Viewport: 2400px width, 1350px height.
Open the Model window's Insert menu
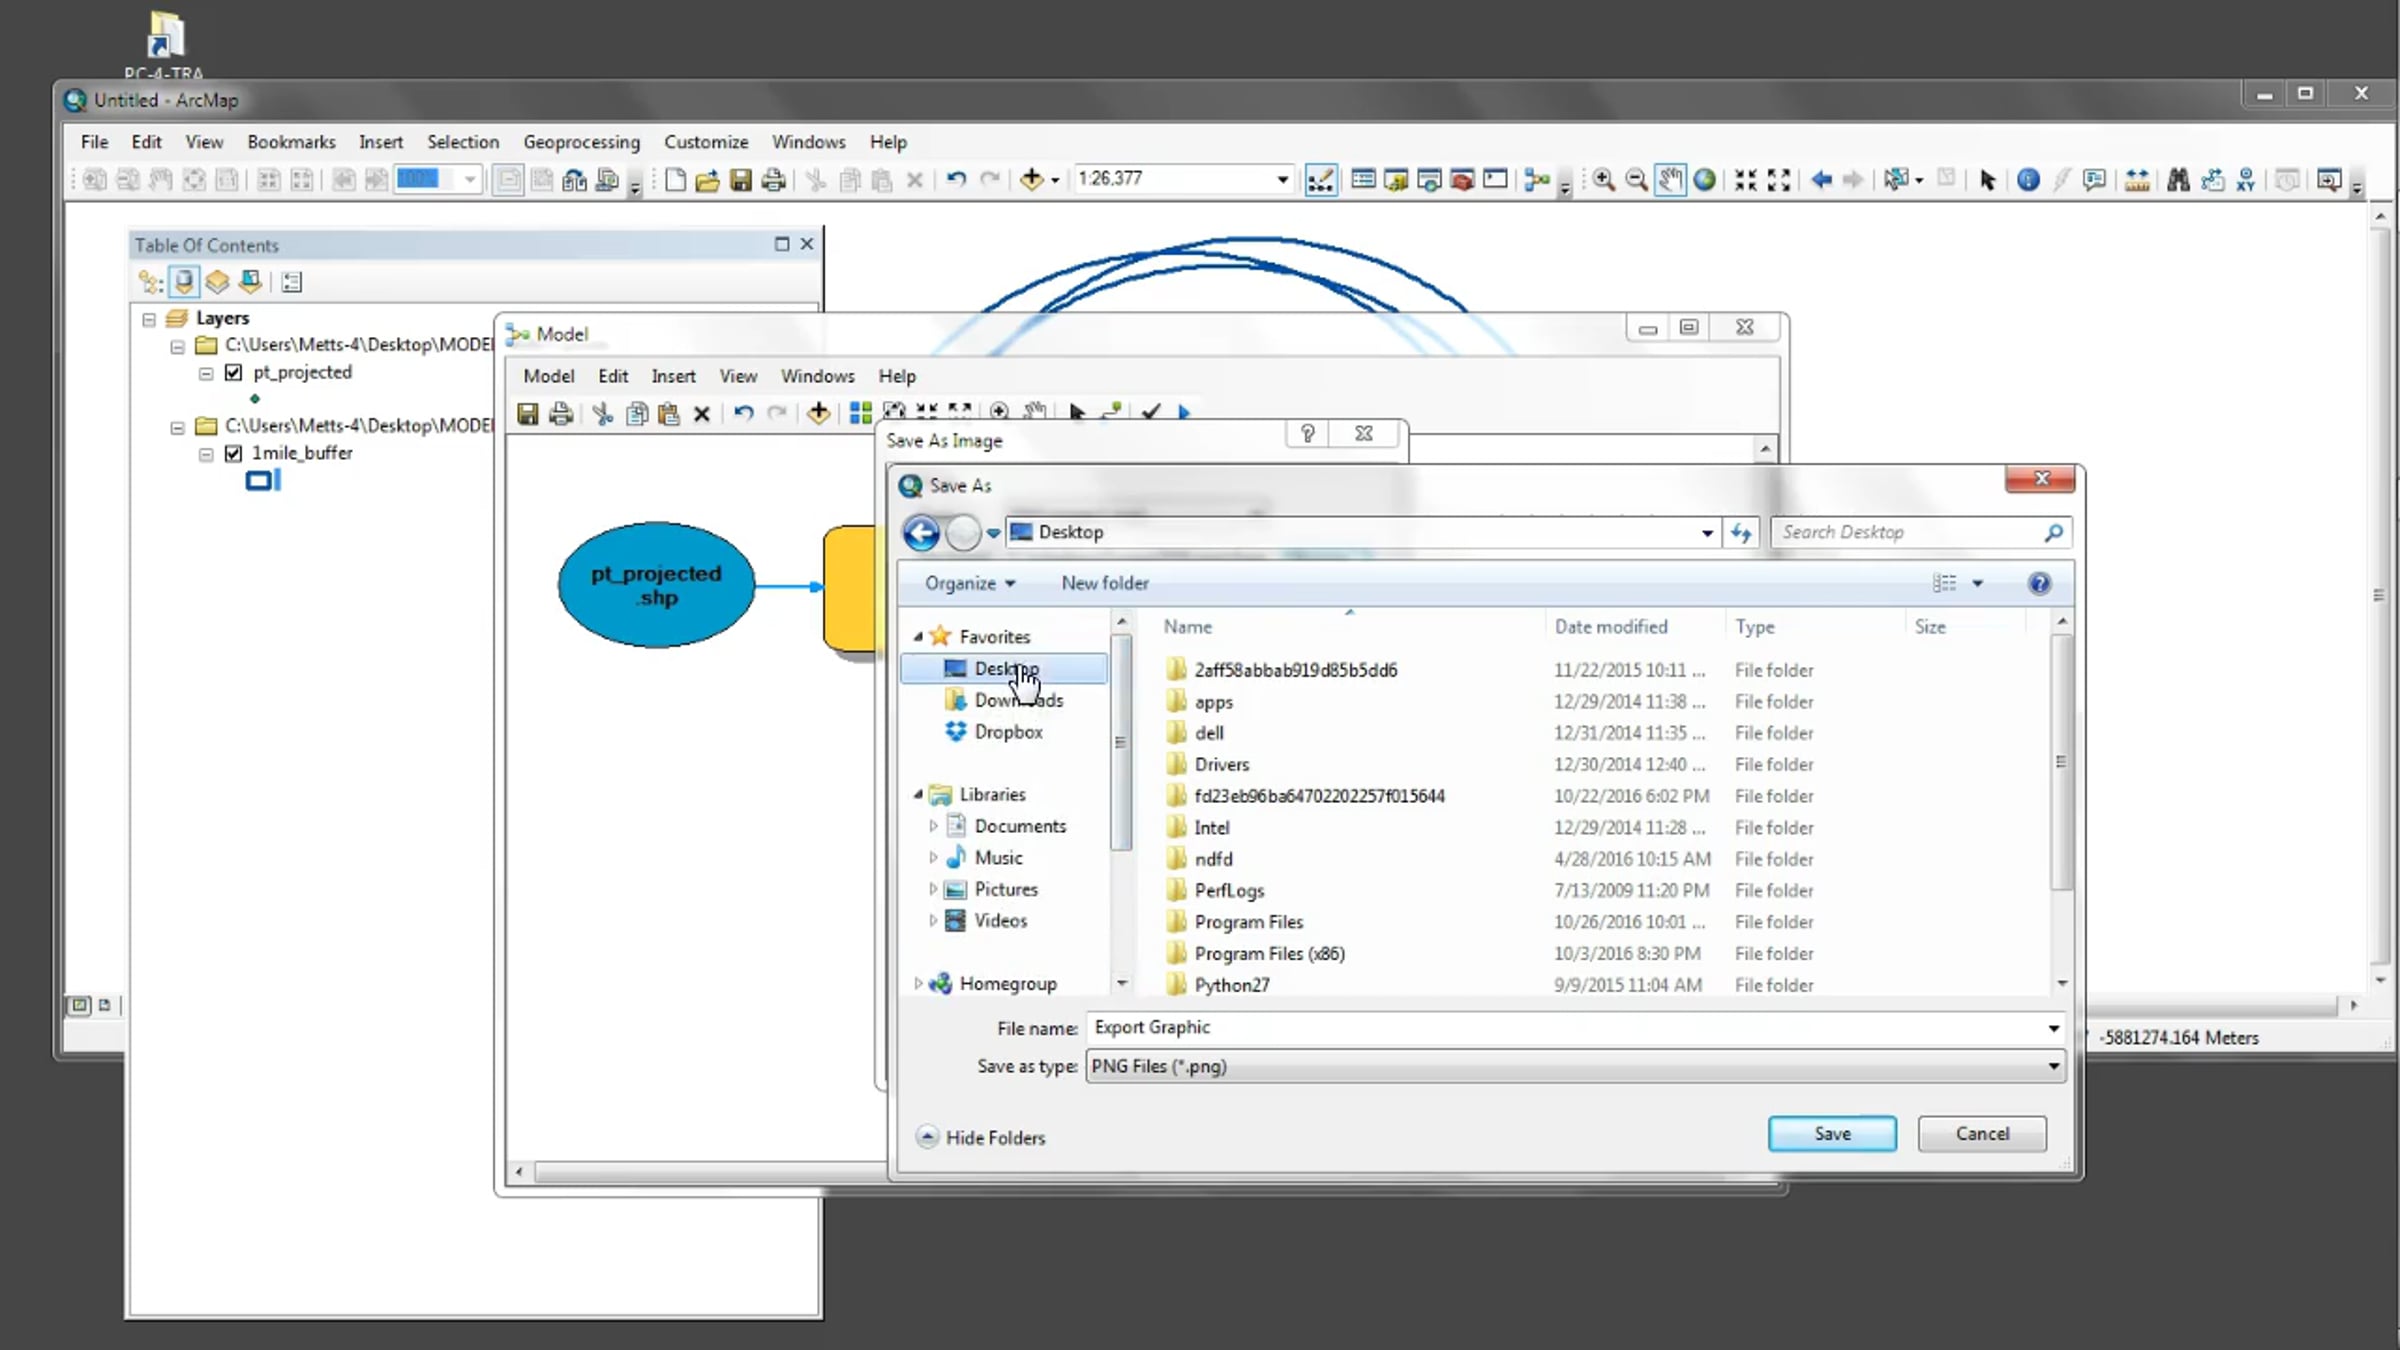pyautogui.click(x=673, y=376)
